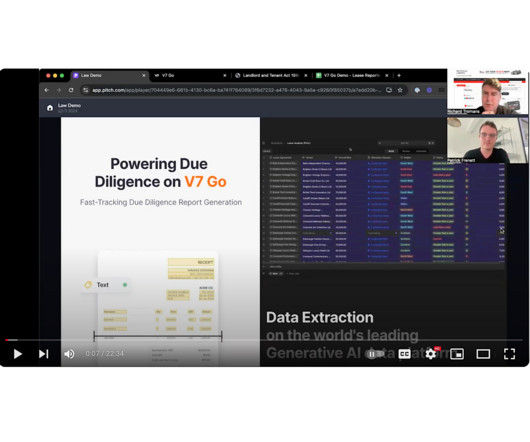Toggle closed captions
Screen dimensions: 530x442
tap(404, 354)
